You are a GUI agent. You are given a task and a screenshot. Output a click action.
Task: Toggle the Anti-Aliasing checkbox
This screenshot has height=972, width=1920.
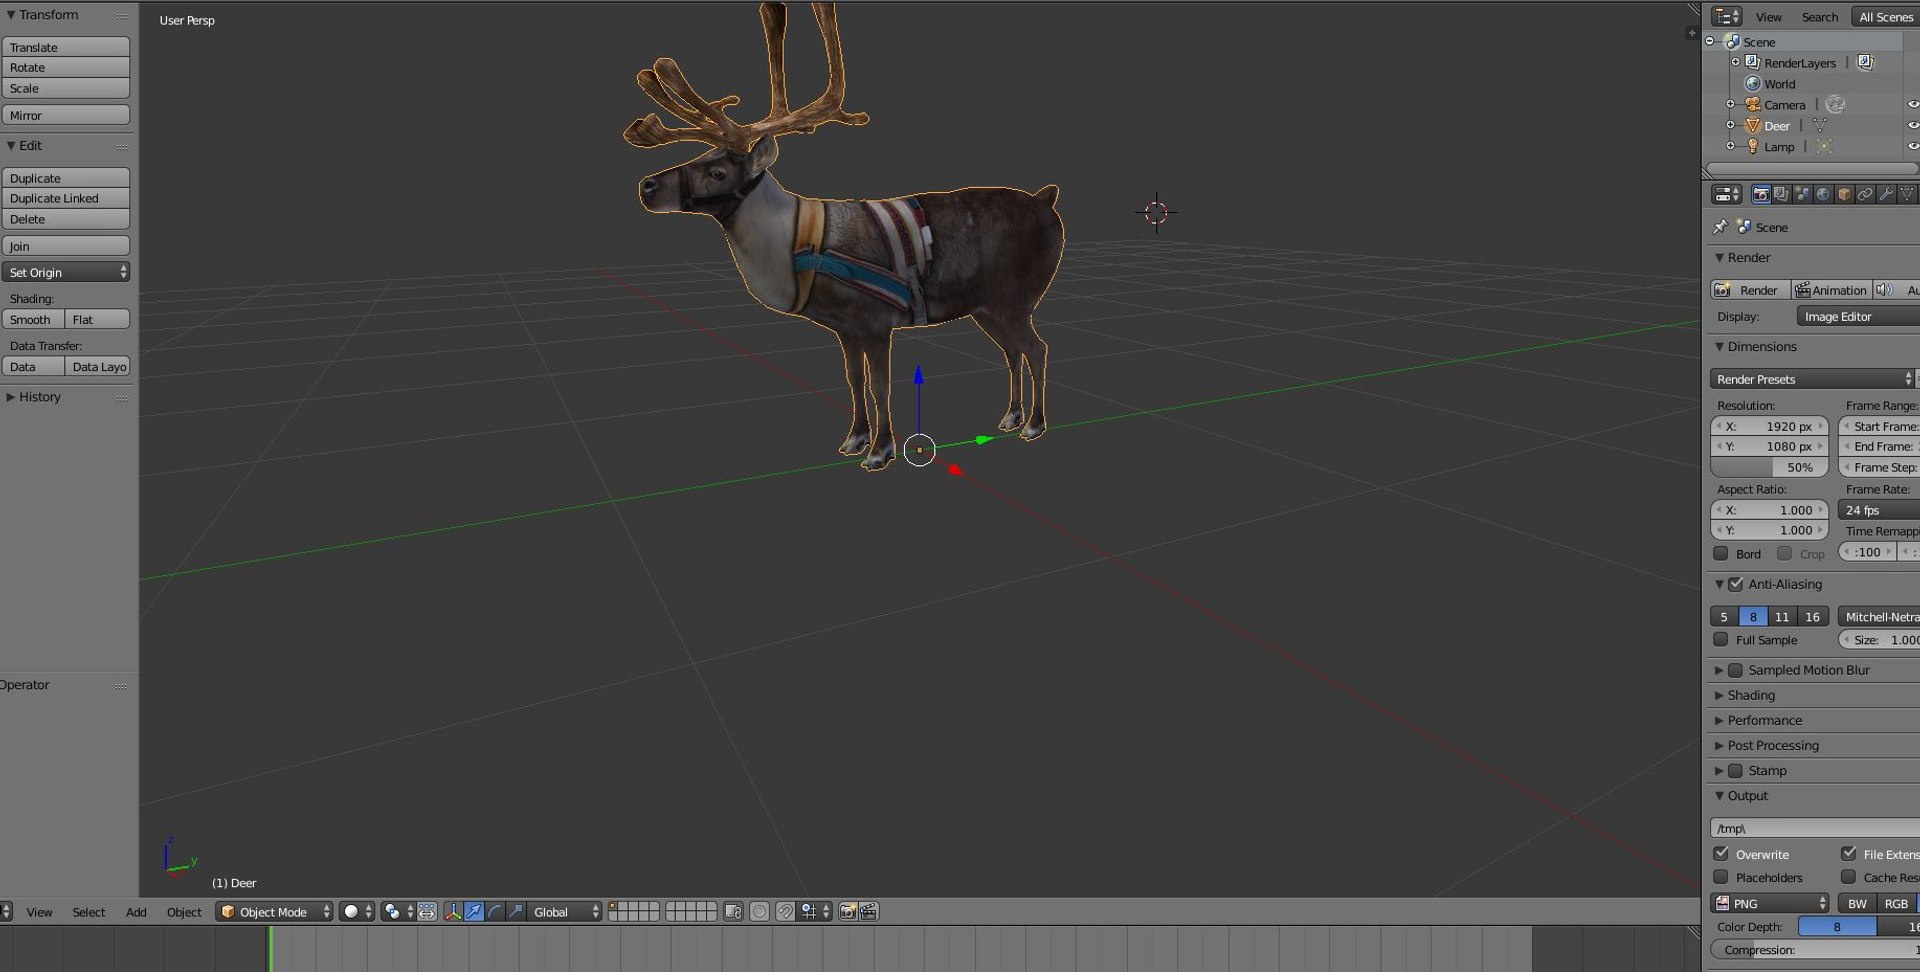click(1736, 584)
